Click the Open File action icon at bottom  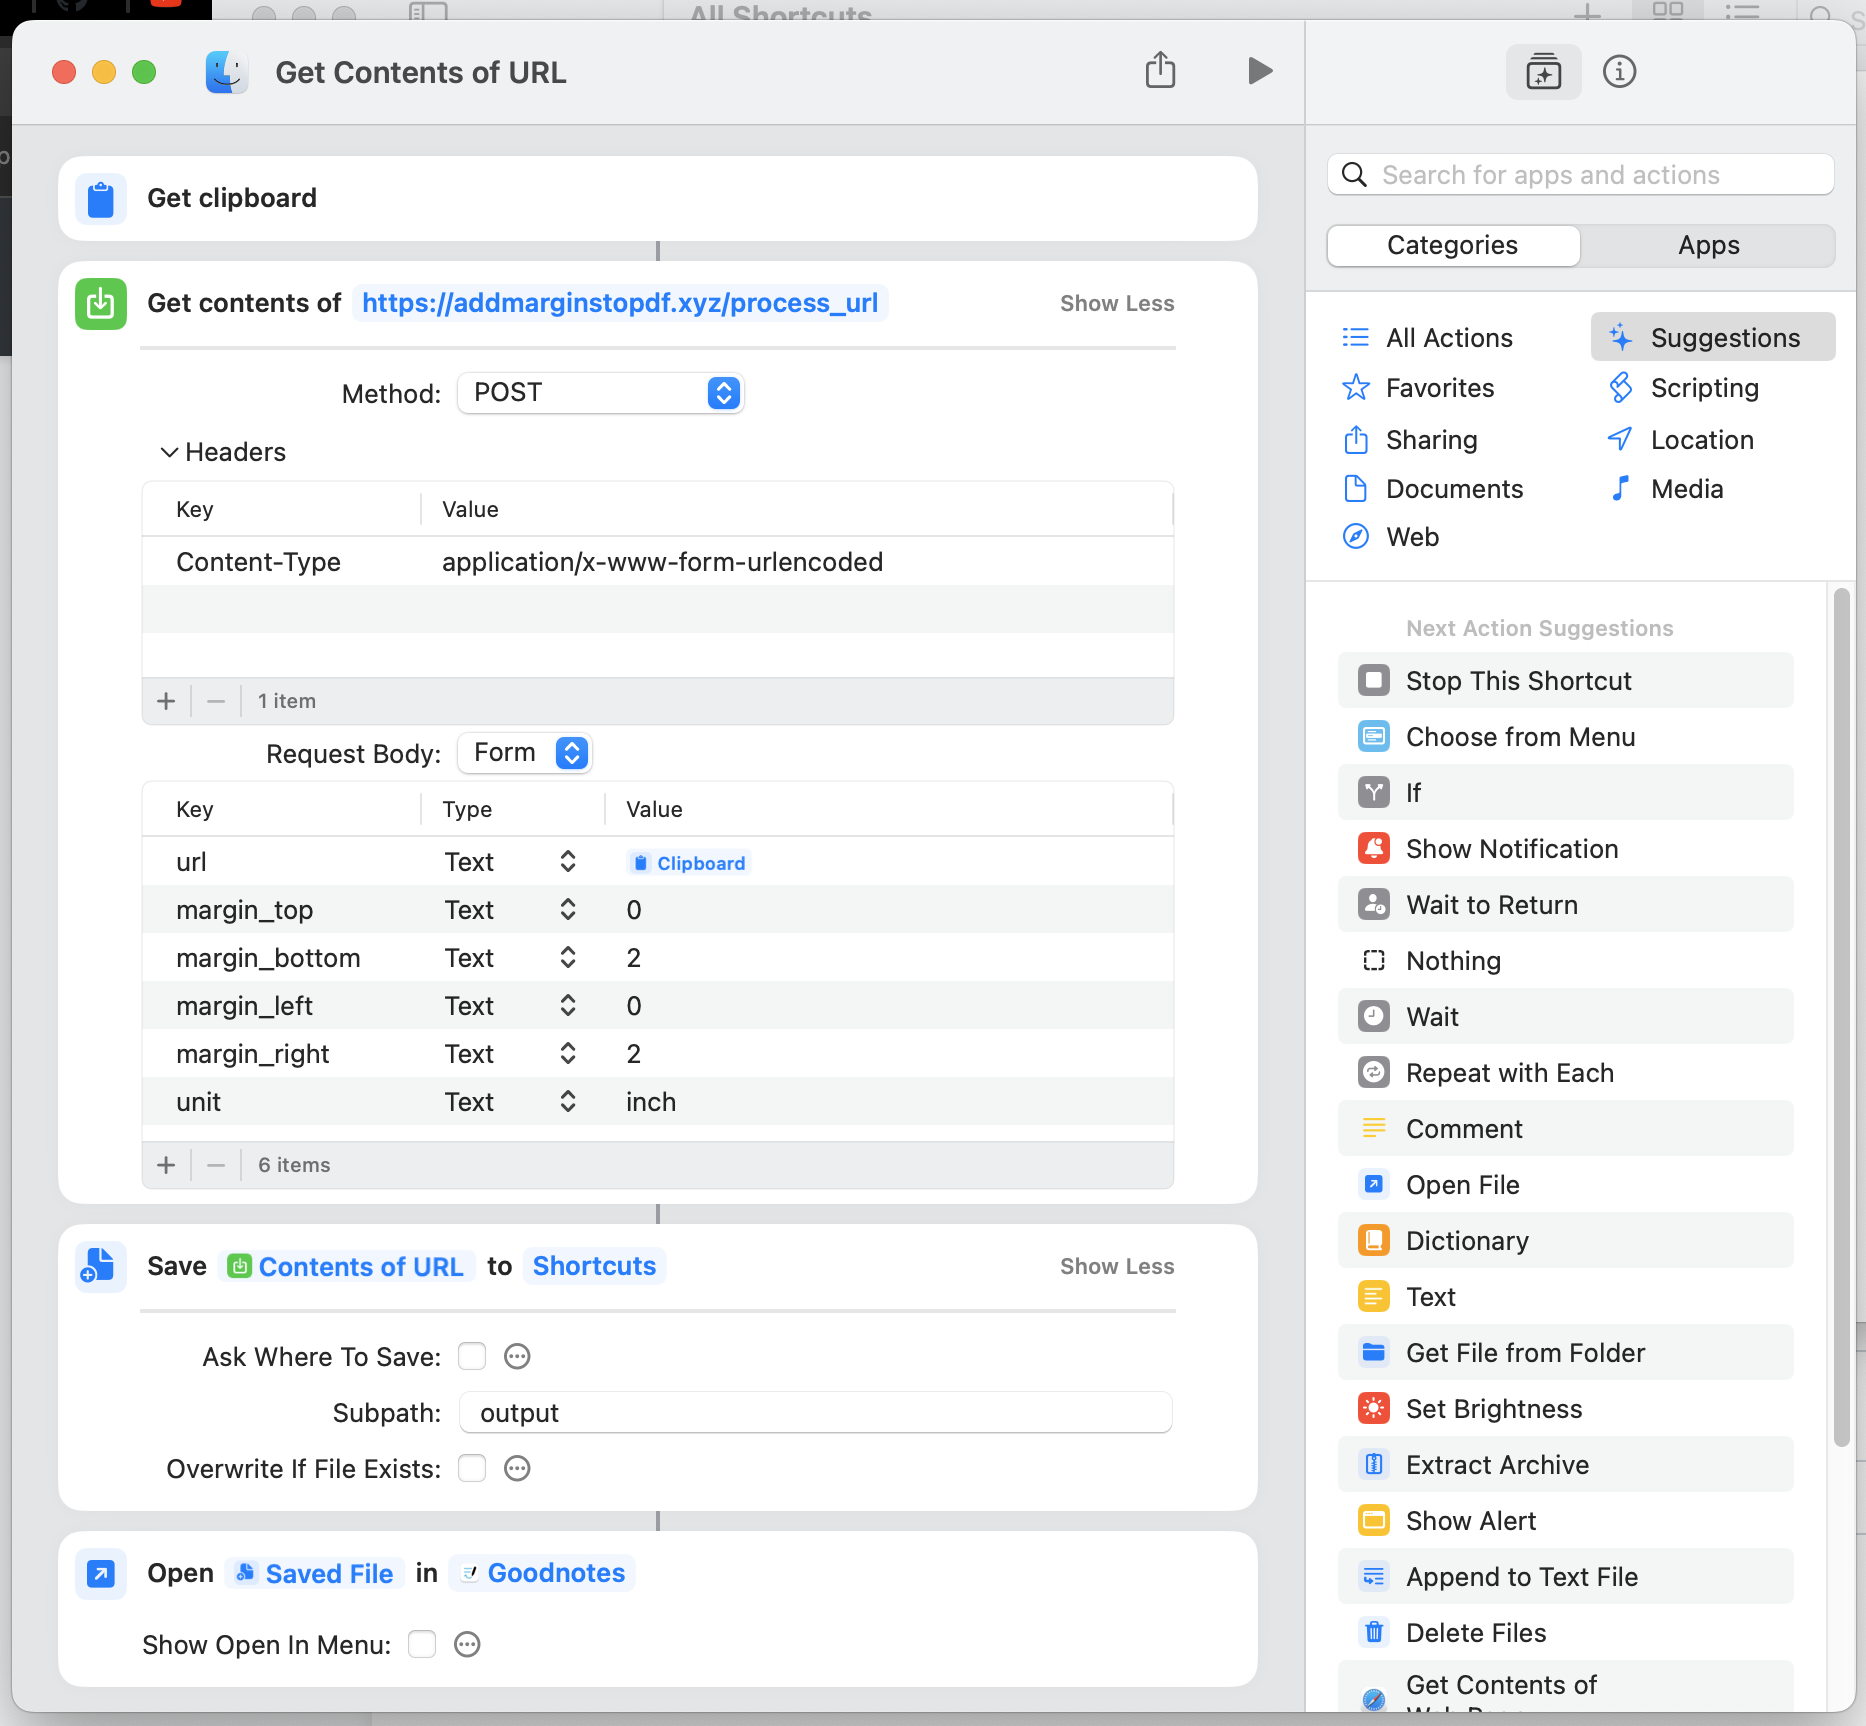[x=101, y=1573]
